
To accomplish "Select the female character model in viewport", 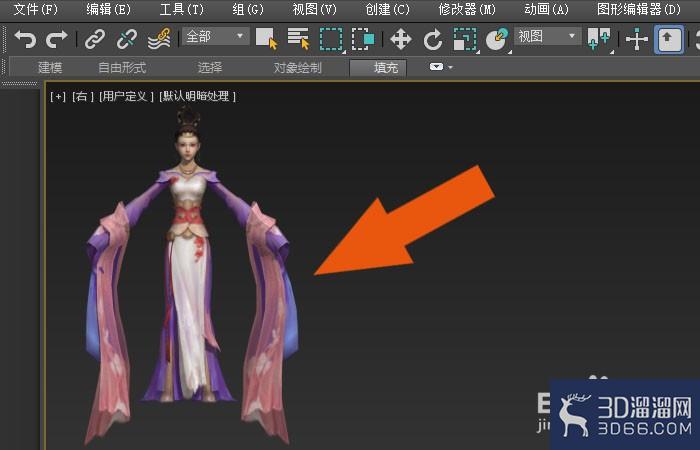I will (191, 277).
